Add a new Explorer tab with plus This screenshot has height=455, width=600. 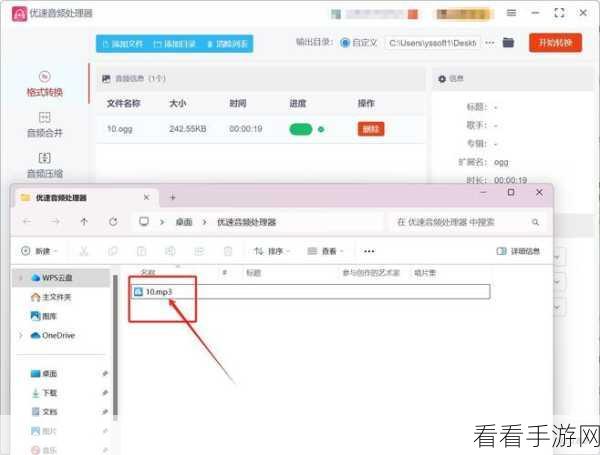click(173, 197)
